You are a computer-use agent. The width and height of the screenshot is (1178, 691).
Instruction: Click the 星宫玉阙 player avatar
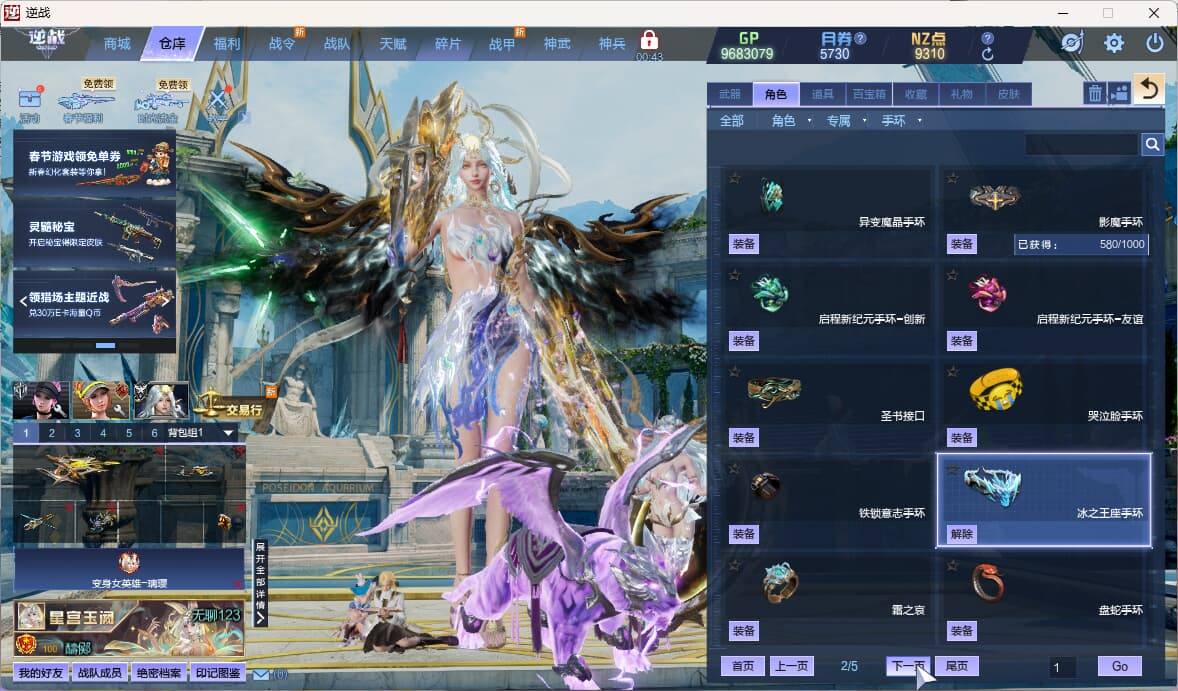point(30,617)
